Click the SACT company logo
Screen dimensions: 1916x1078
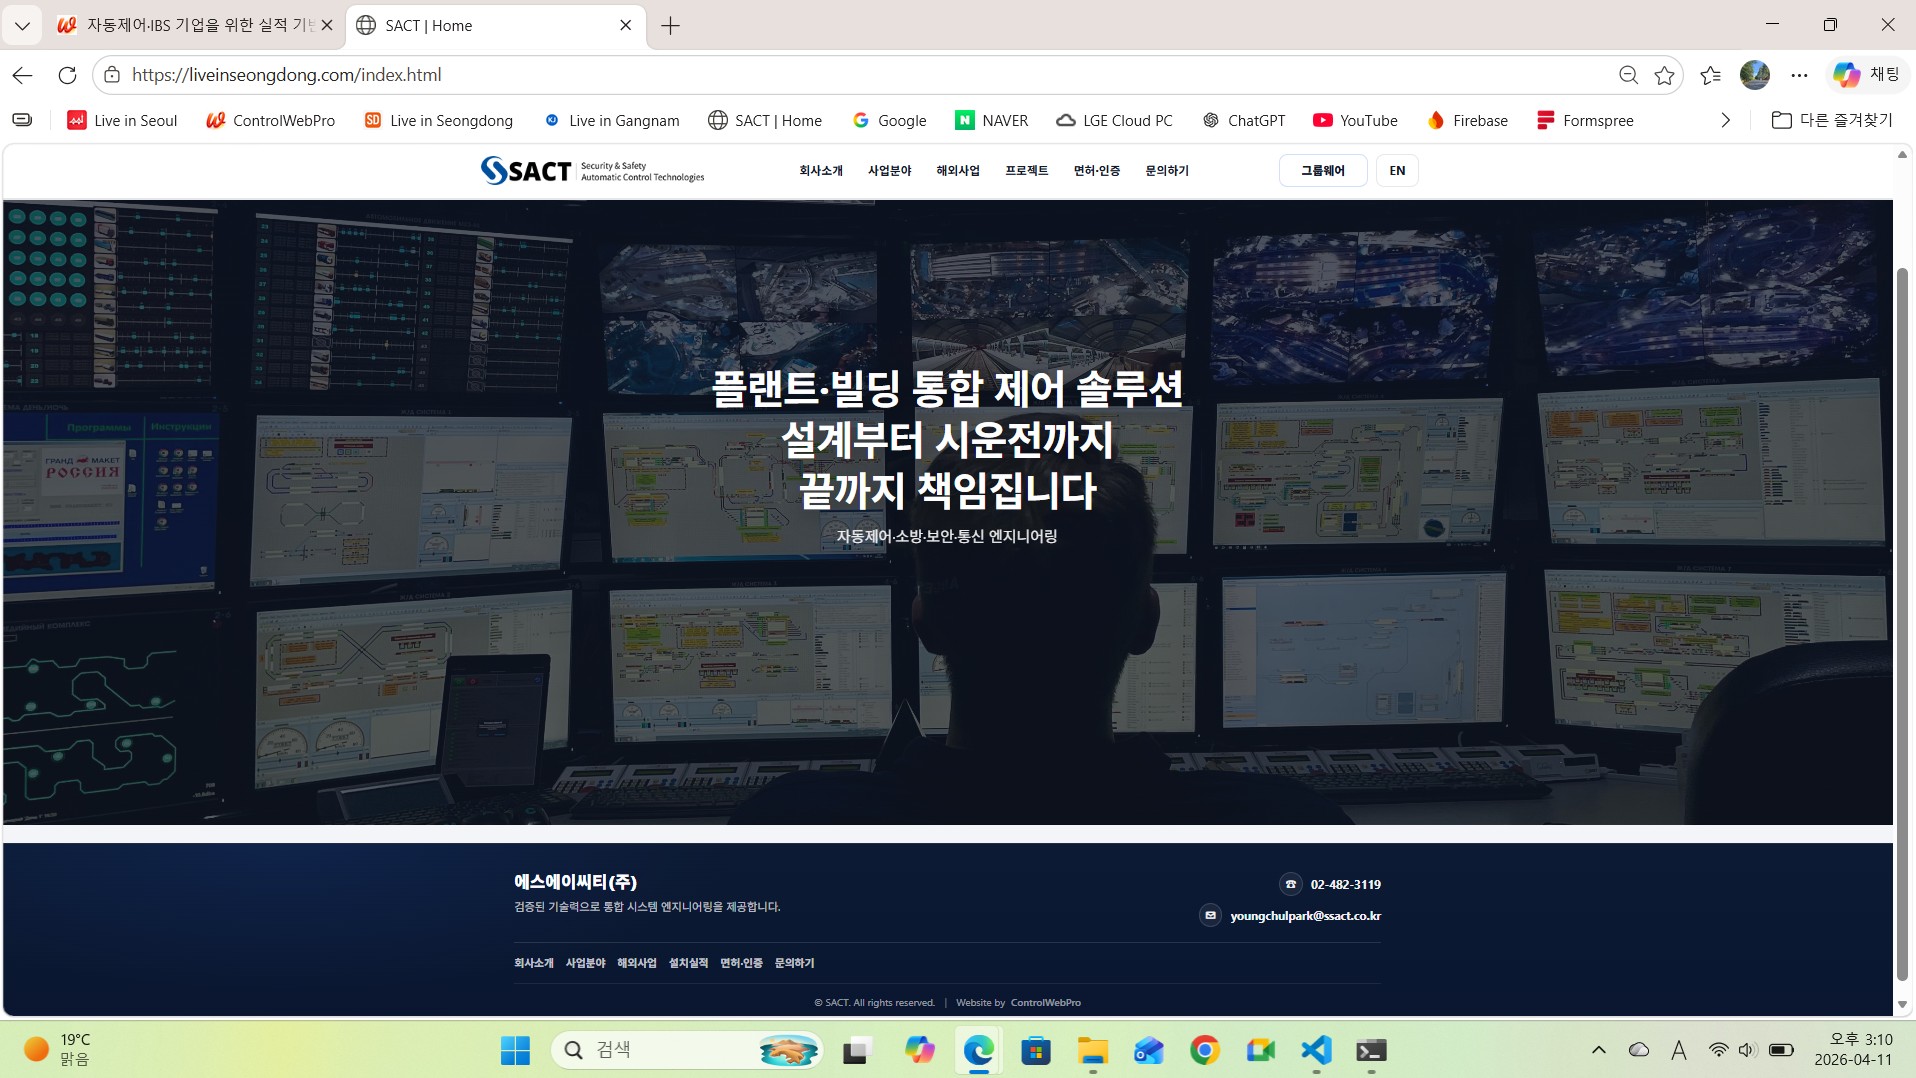click(x=592, y=170)
